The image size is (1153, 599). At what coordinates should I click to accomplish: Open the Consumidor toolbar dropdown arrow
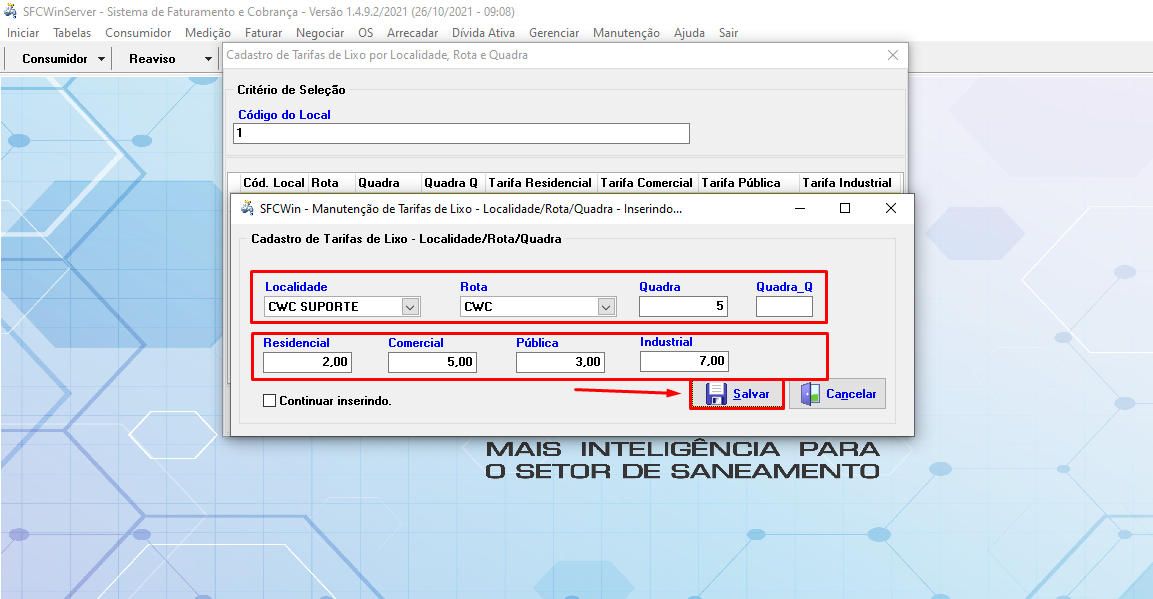click(102, 59)
